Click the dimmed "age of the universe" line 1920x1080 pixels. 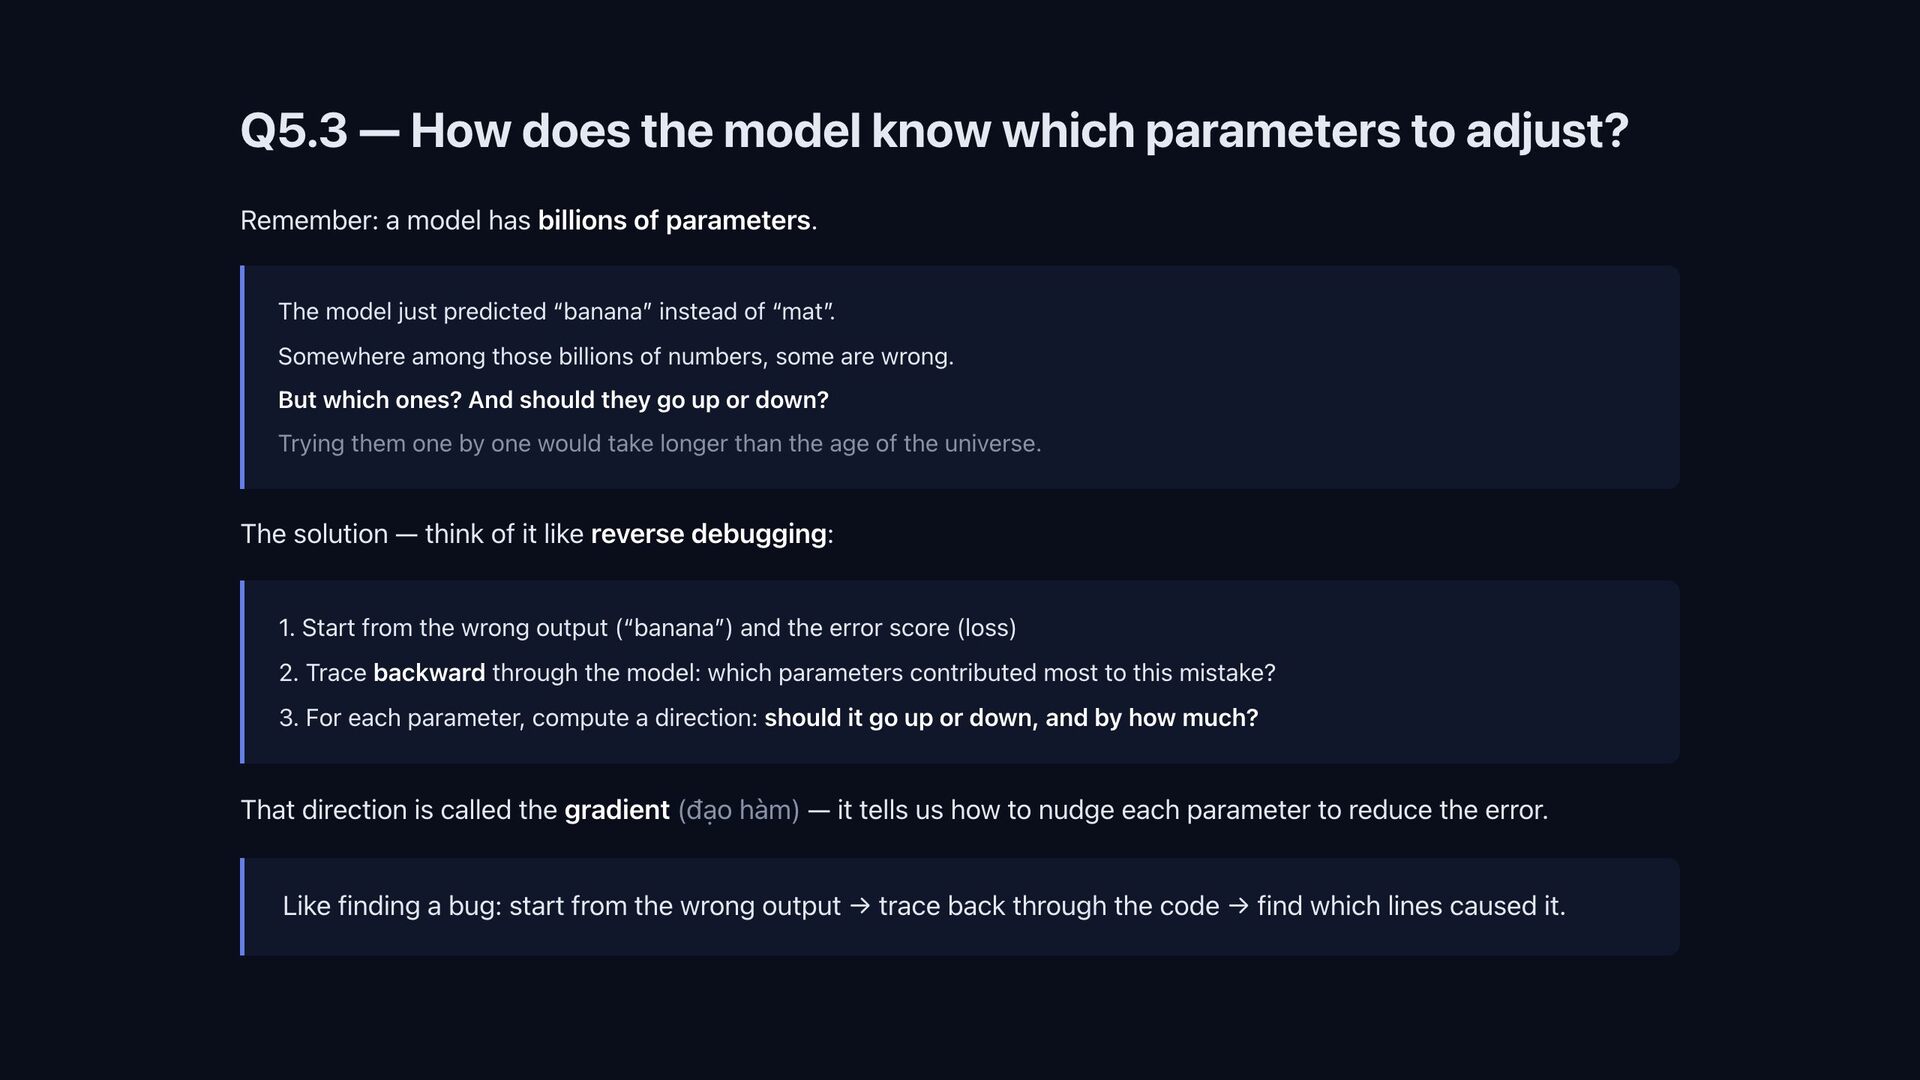tap(659, 443)
